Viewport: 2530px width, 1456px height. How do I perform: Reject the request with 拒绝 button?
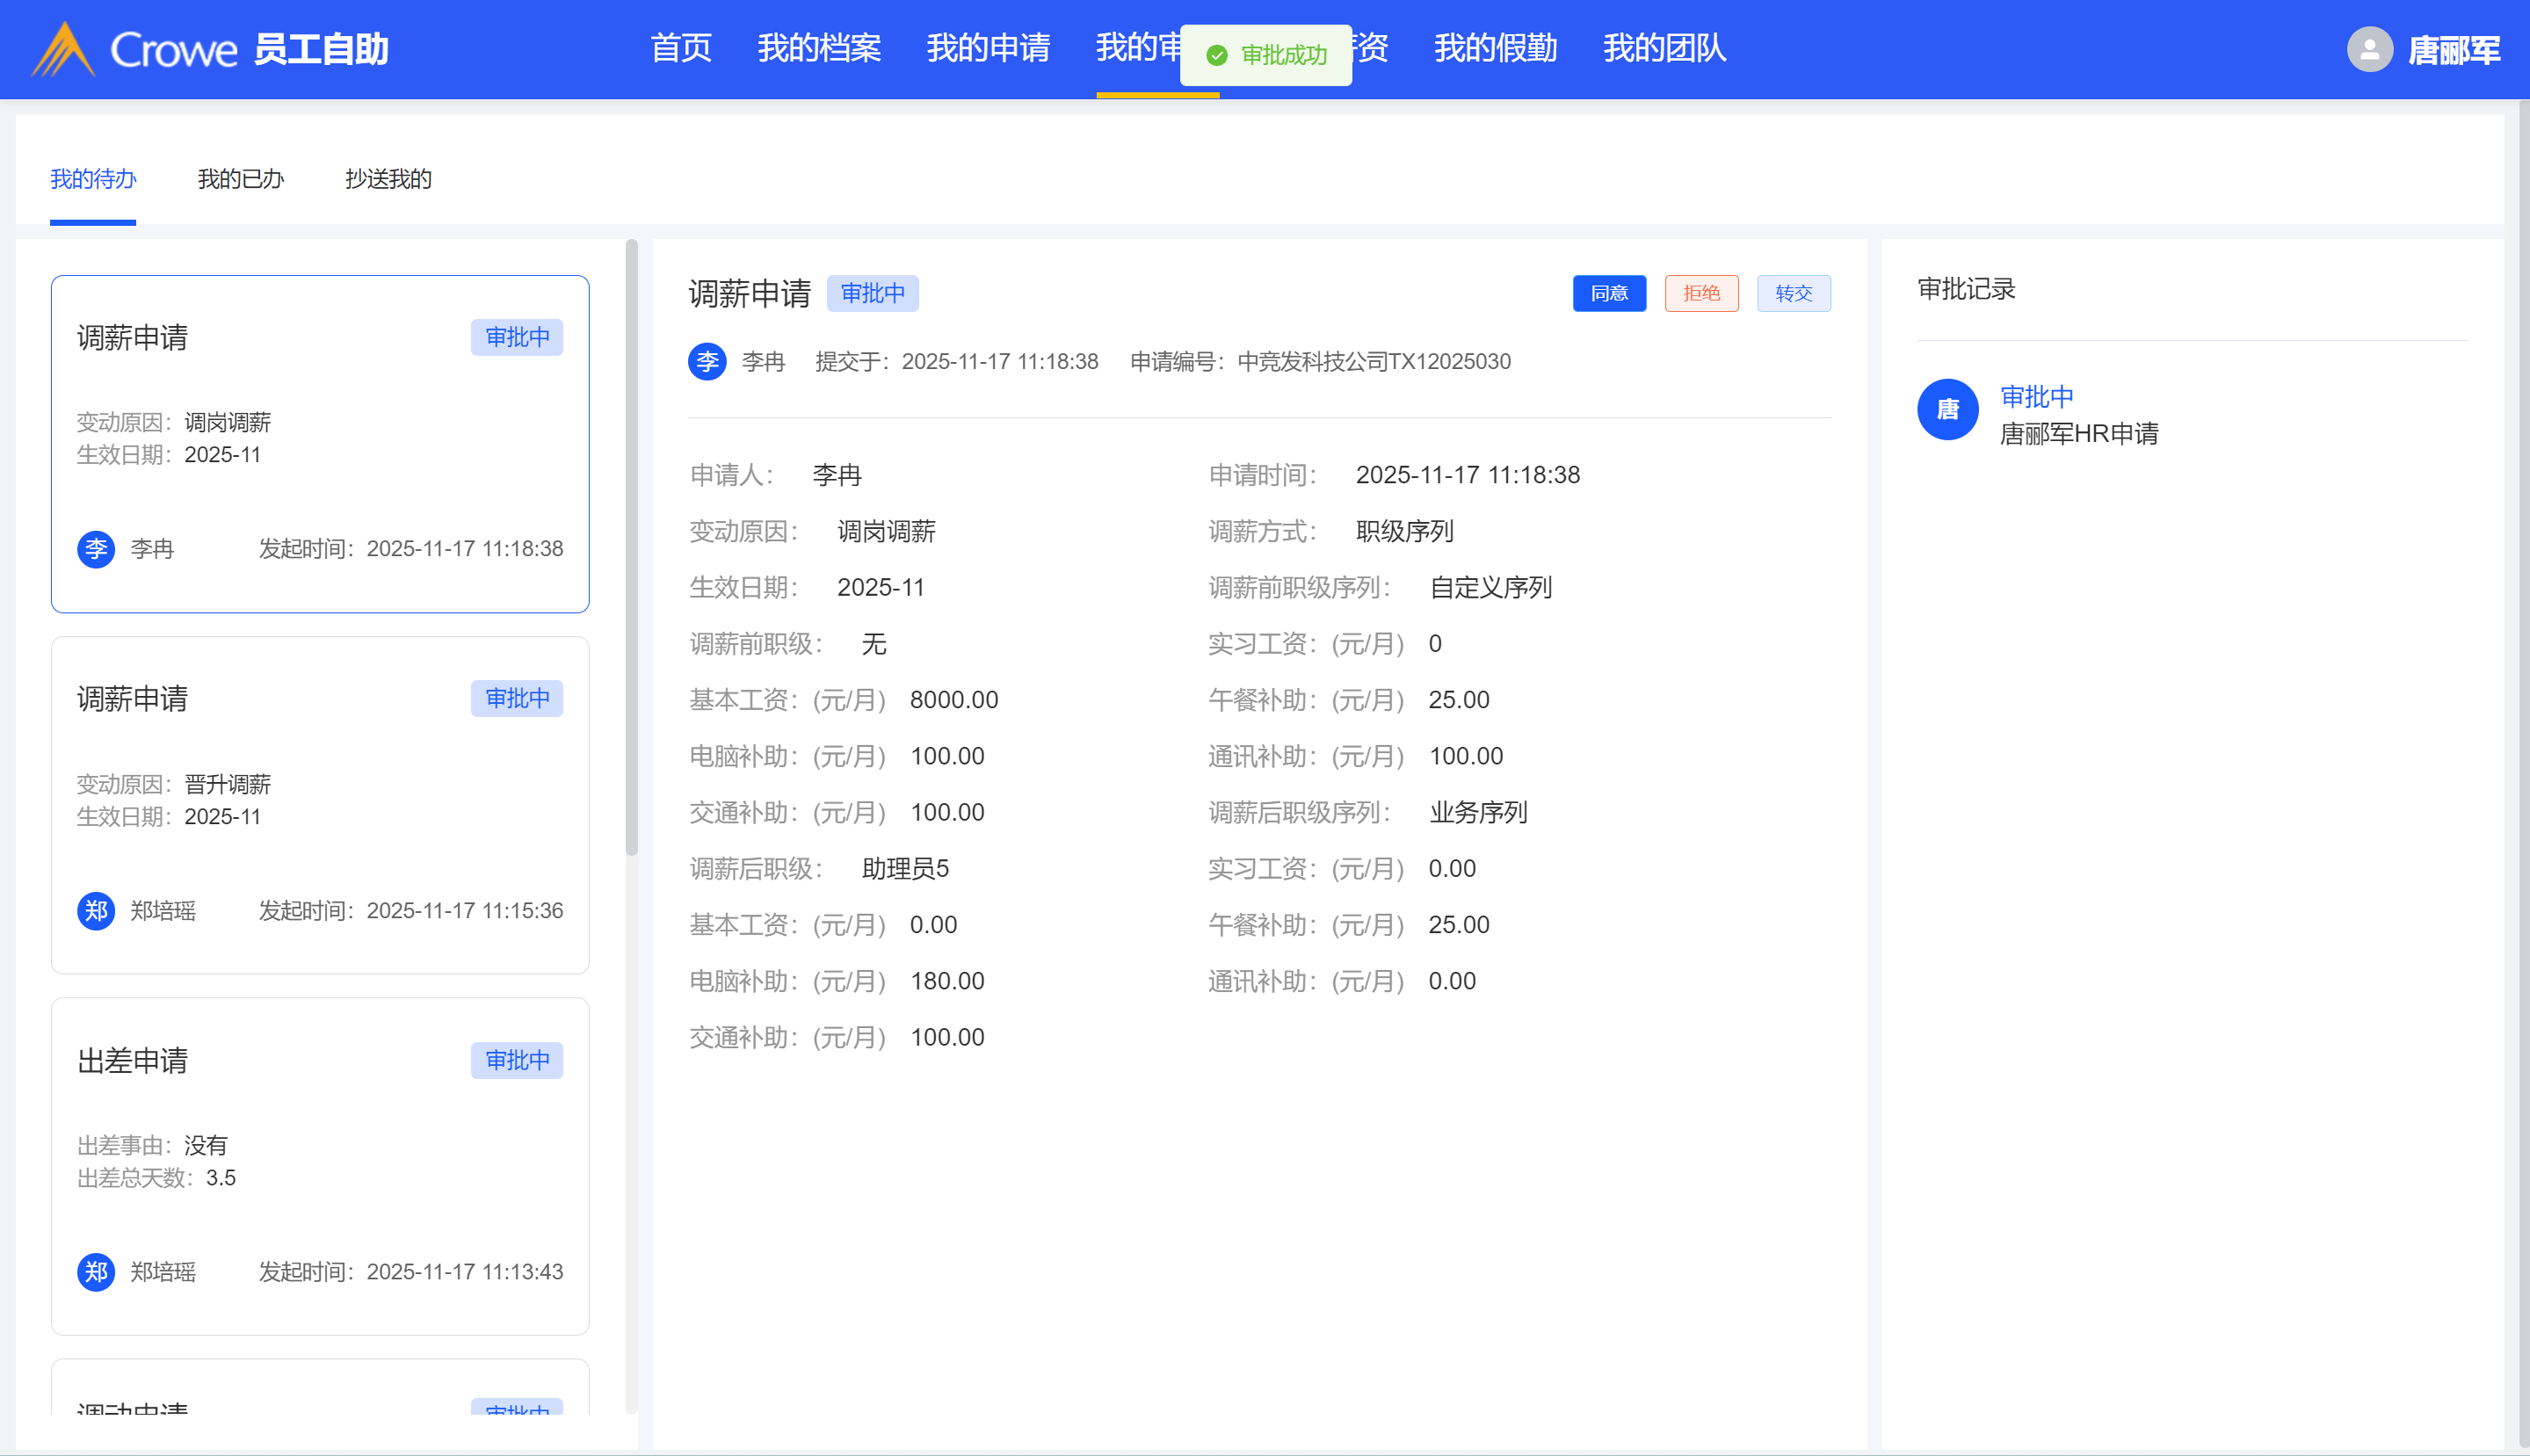1701,293
